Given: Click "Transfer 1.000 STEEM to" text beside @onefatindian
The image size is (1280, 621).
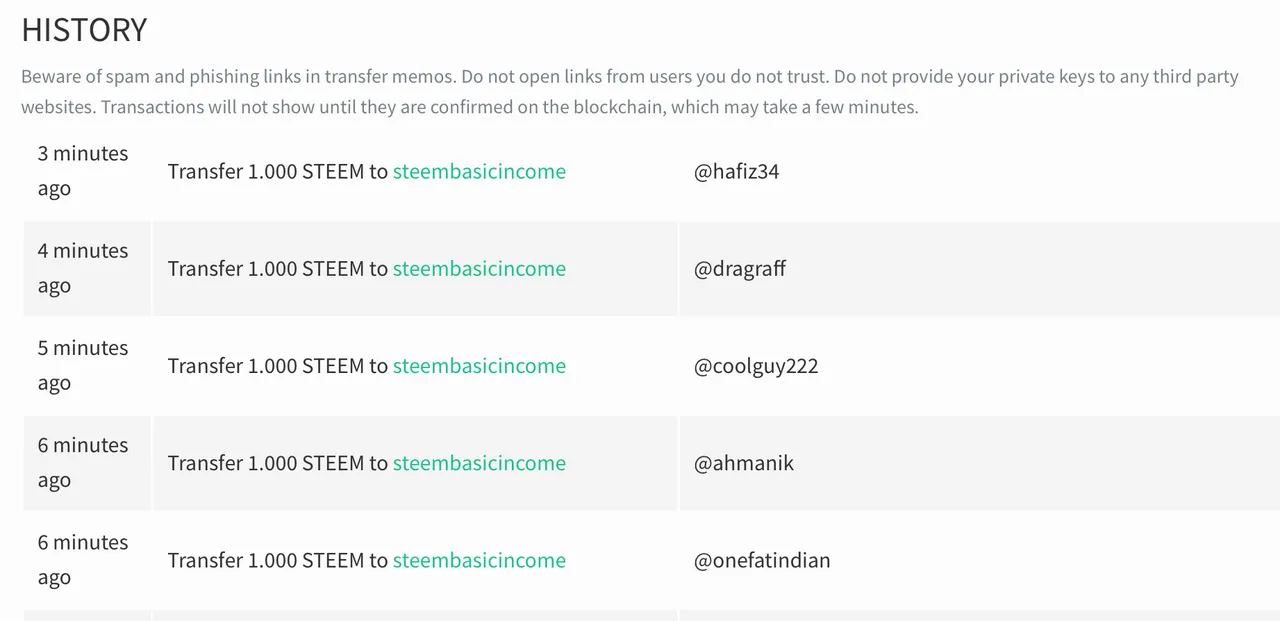Looking at the screenshot, I should [x=278, y=560].
